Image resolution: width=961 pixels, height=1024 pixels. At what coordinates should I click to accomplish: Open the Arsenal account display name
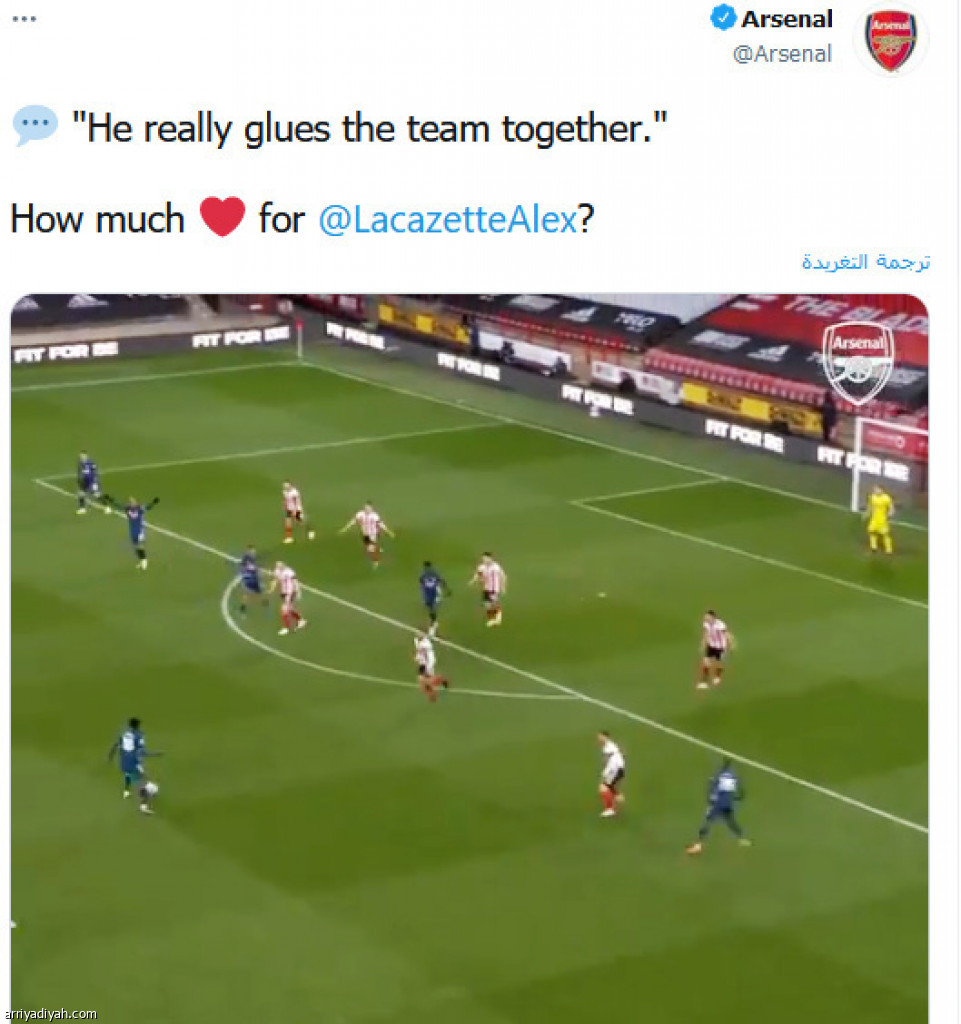tap(787, 19)
